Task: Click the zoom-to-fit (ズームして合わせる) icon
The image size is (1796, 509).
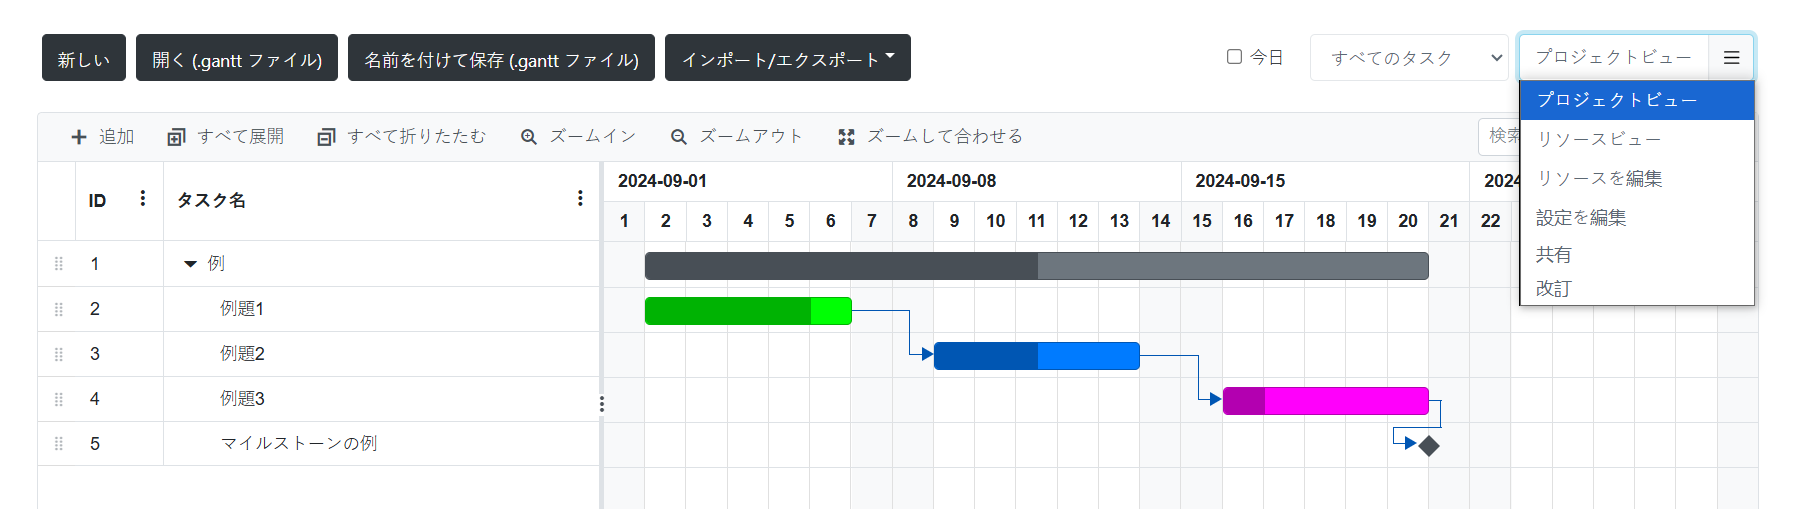Action: coord(846,137)
